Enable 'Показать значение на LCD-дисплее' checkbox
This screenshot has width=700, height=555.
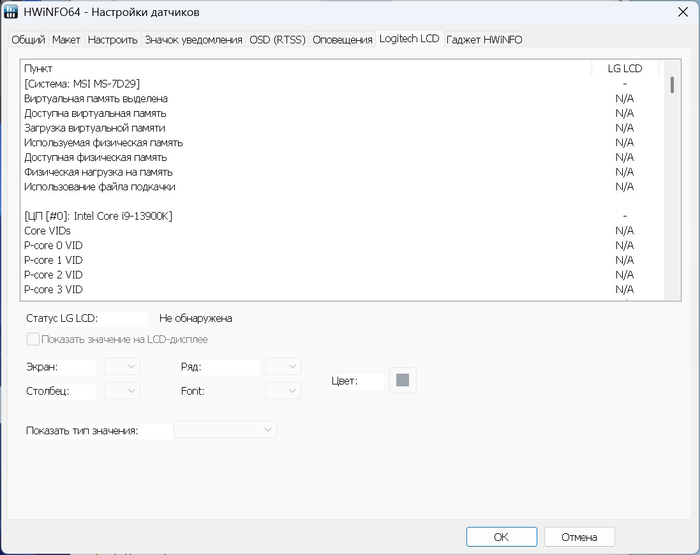(34, 339)
